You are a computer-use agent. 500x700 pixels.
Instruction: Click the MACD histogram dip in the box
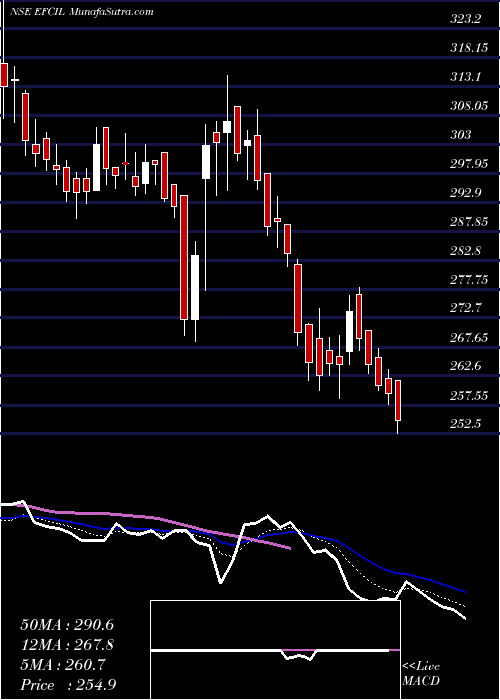pyautogui.click(x=299, y=655)
